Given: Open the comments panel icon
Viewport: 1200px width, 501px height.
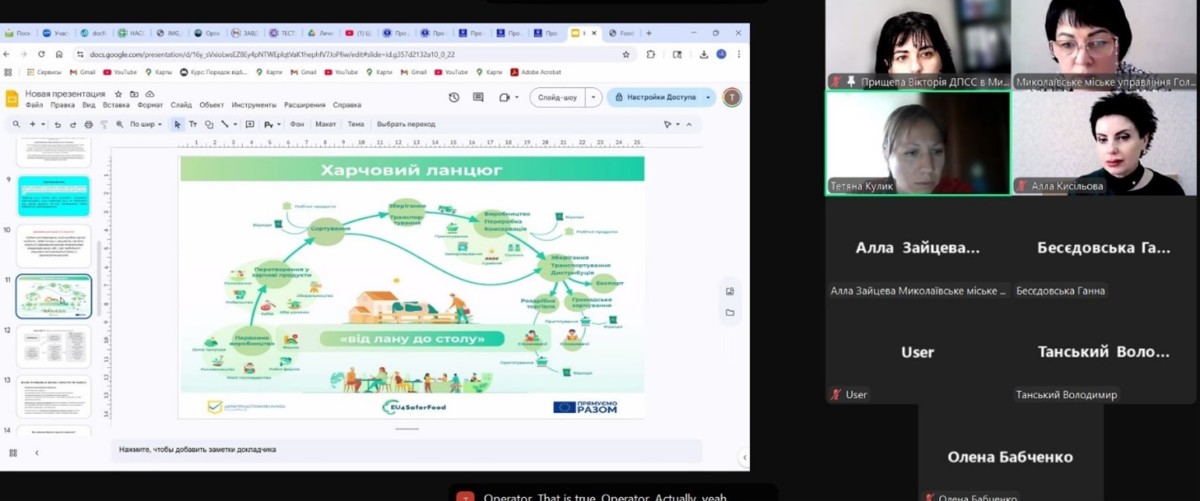Looking at the screenshot, I should click(478, 97).
